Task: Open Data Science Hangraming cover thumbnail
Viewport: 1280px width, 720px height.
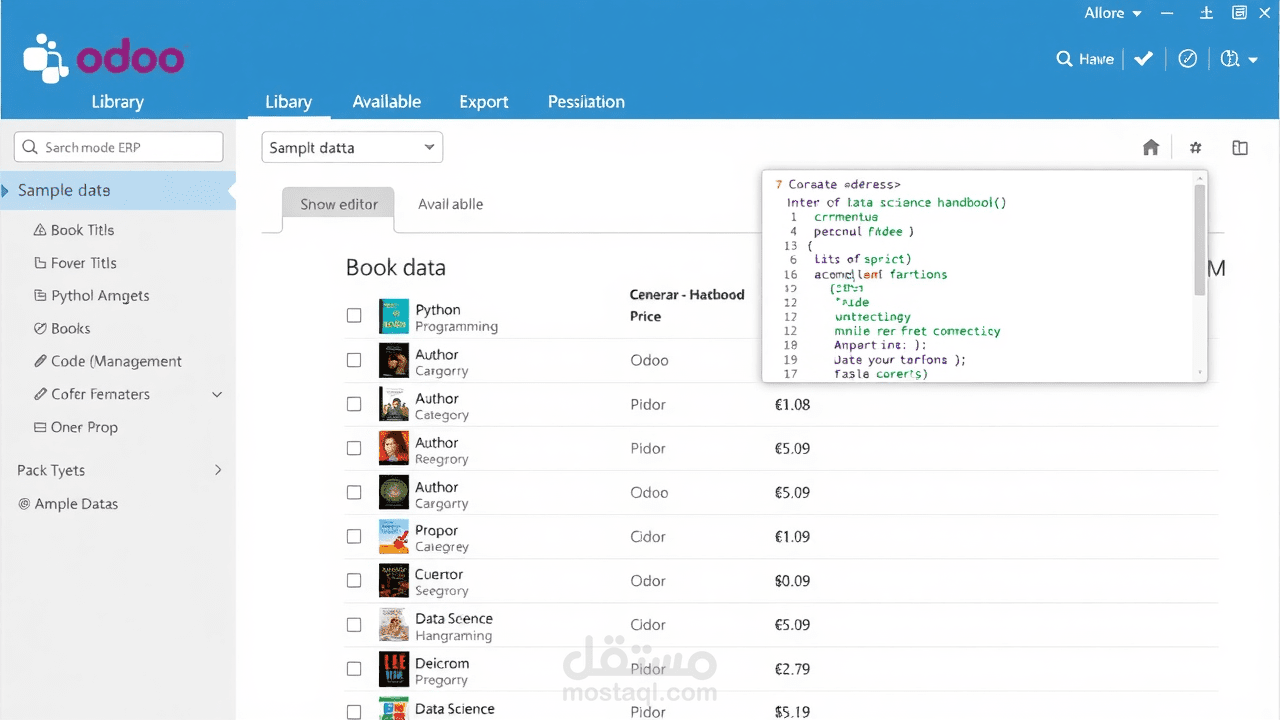Action: [394, 625]
